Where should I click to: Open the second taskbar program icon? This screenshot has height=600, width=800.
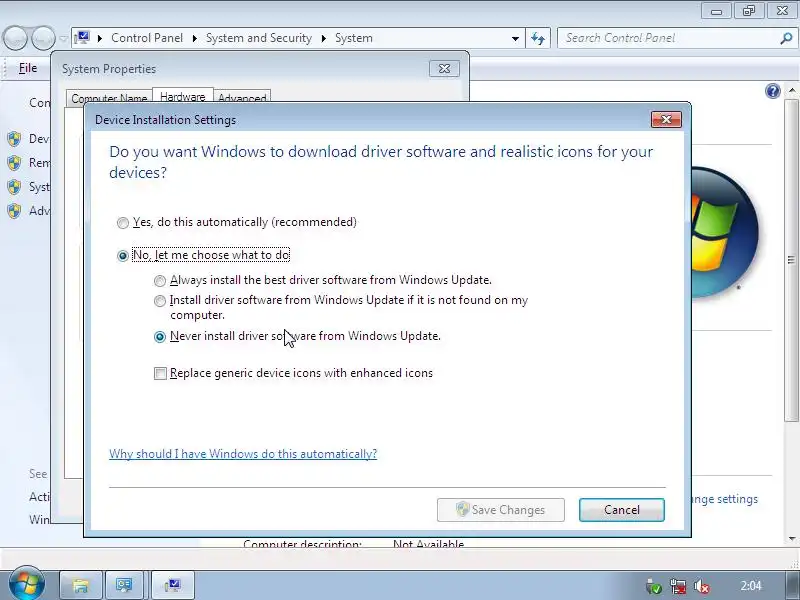point(124,585)
